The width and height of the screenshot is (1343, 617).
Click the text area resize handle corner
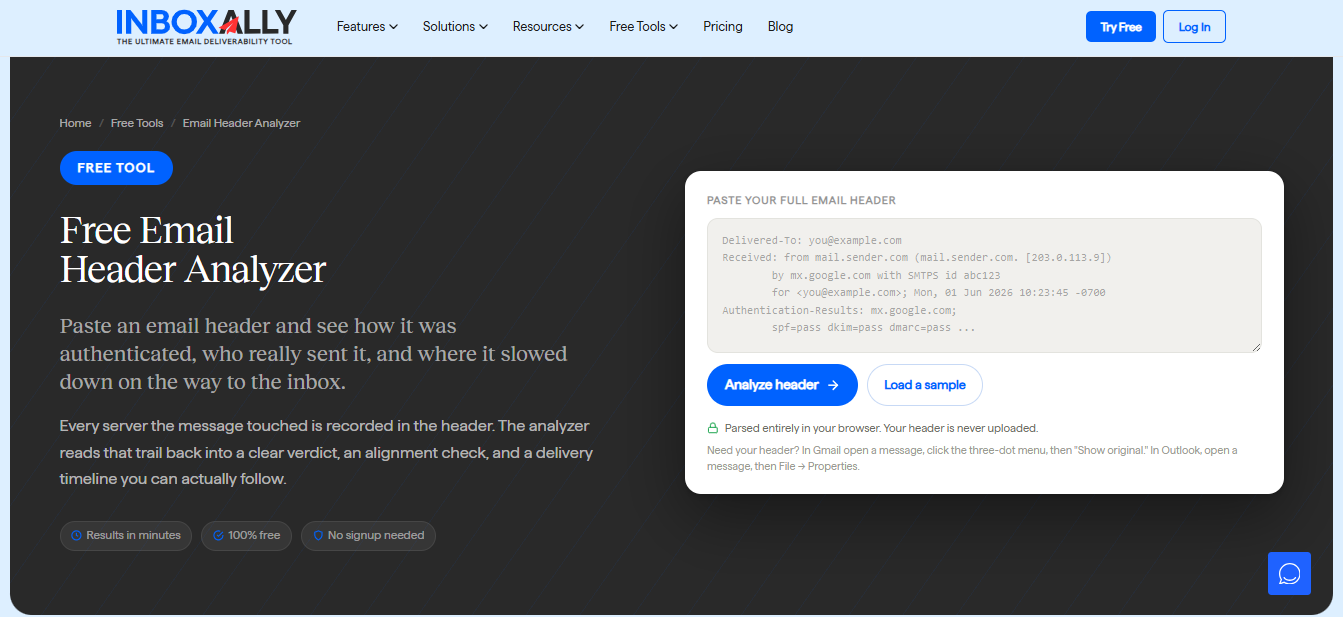click(1256, 347)
